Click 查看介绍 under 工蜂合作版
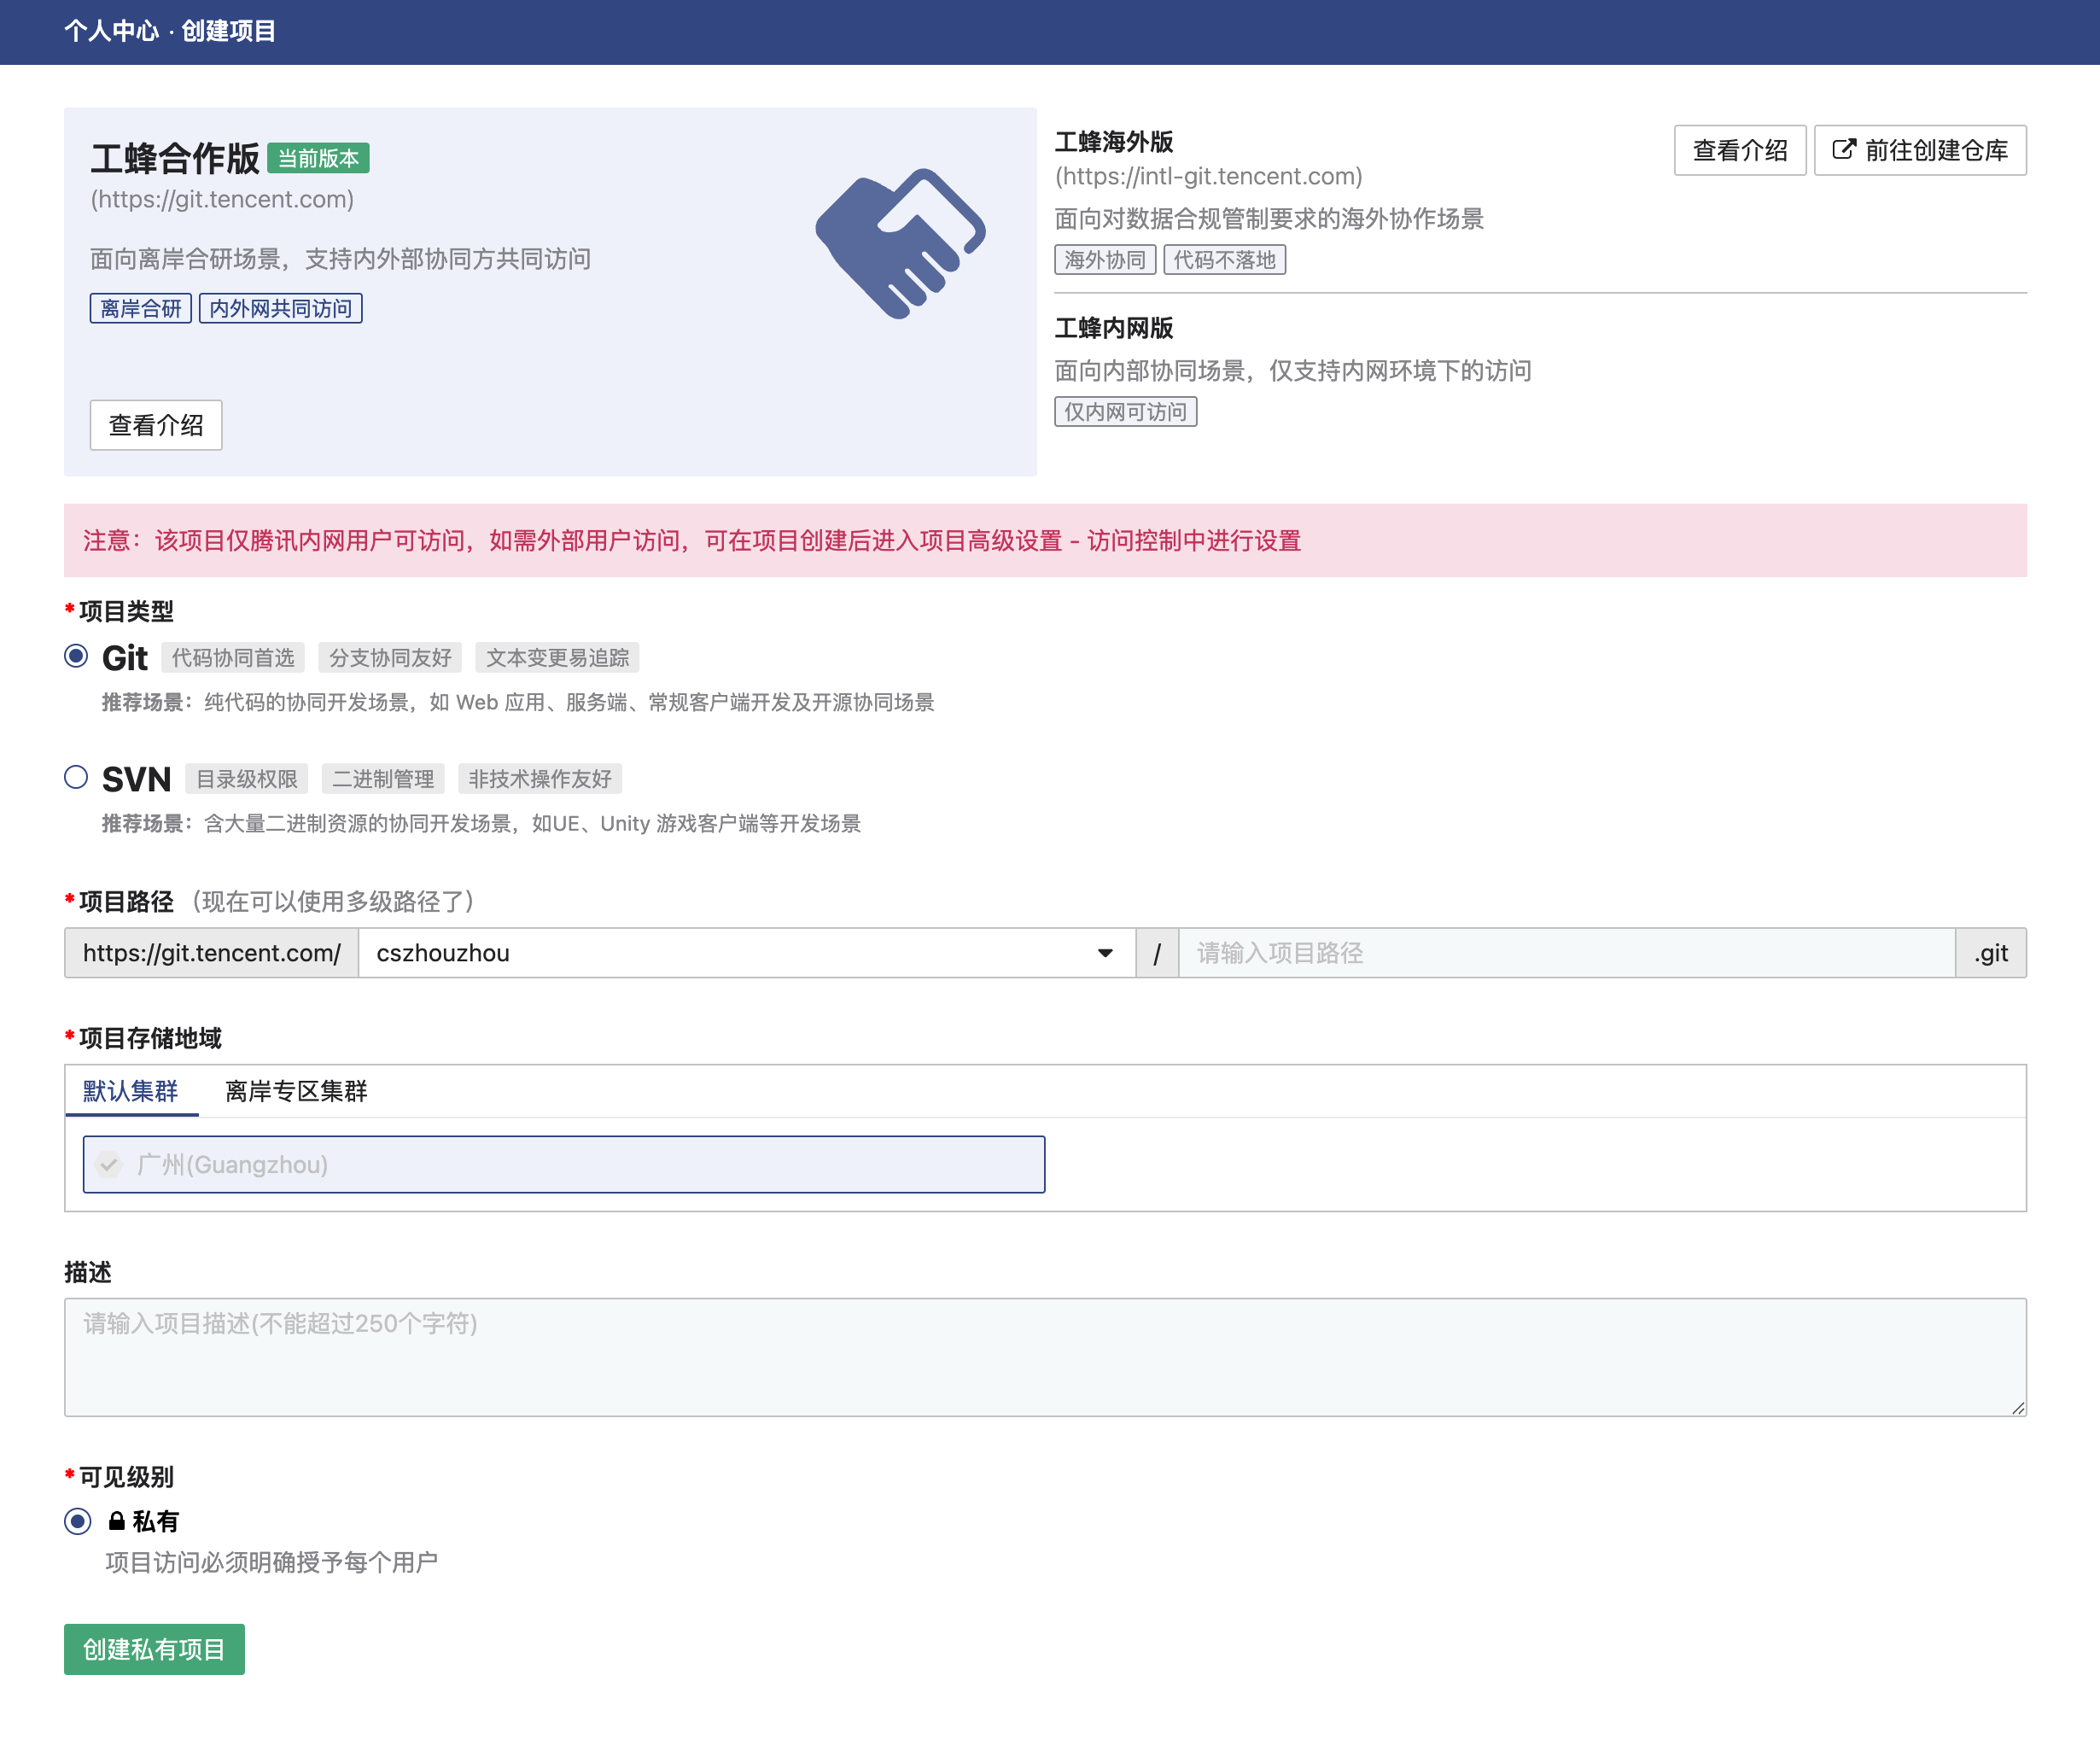 pyautogui.click(x=156, y=425)
